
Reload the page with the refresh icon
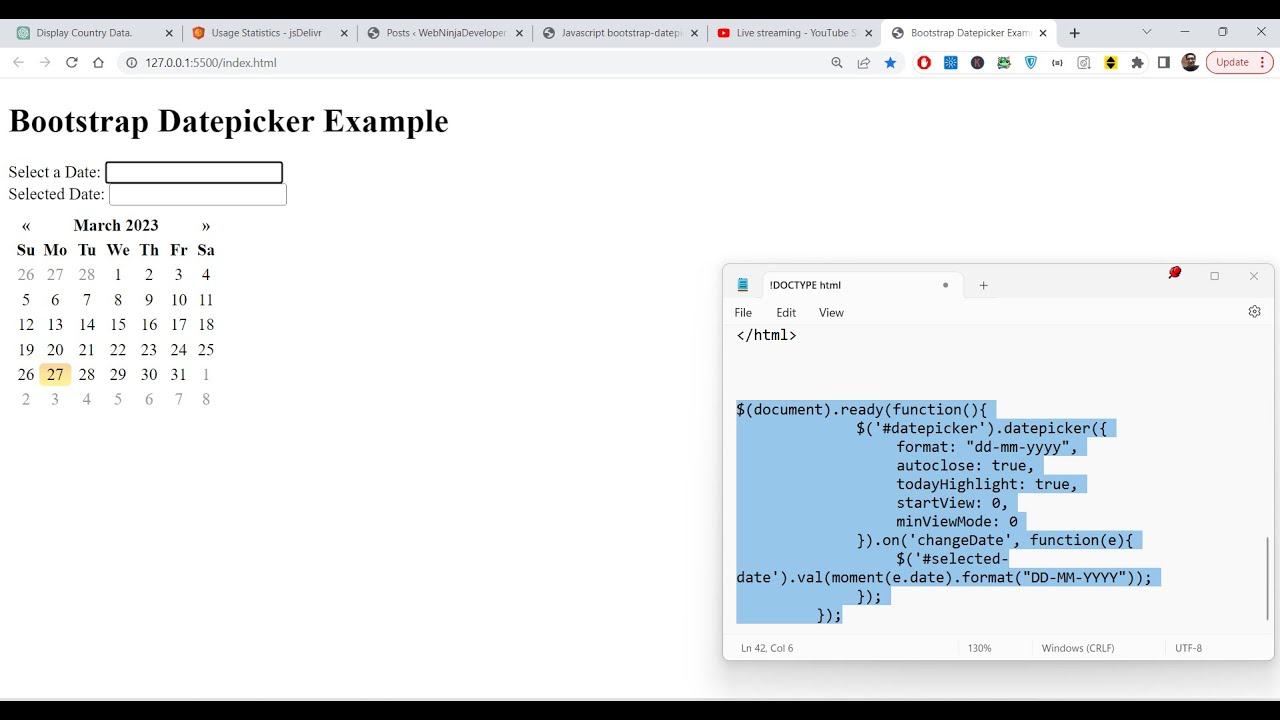pos(71,62)
